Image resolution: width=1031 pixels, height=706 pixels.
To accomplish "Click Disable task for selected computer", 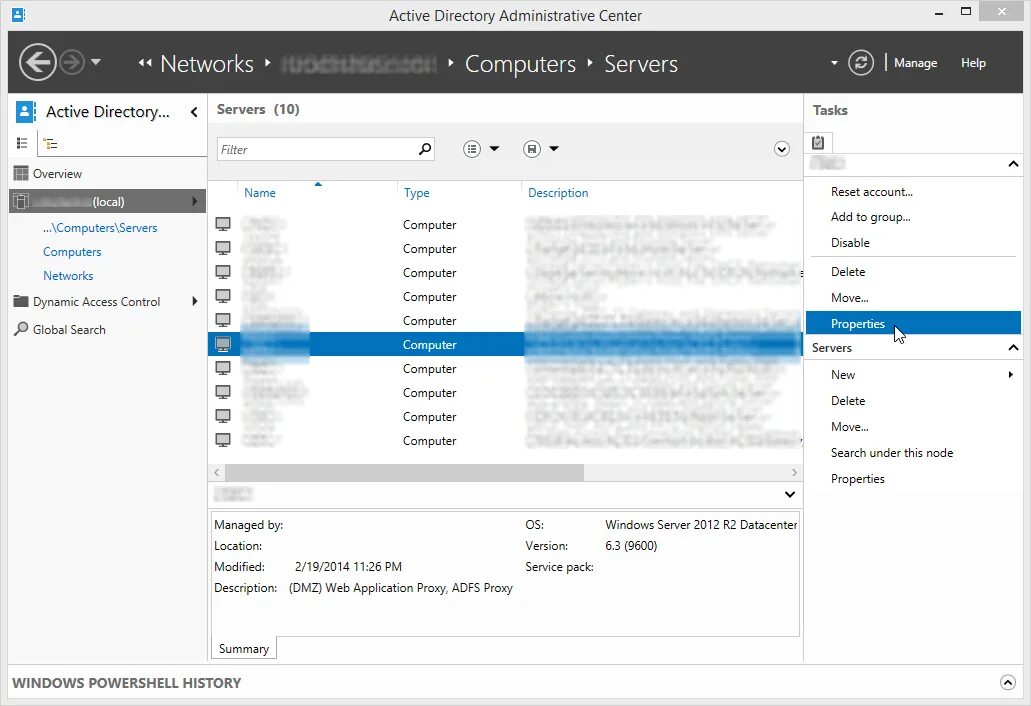I will pos(850,243).
